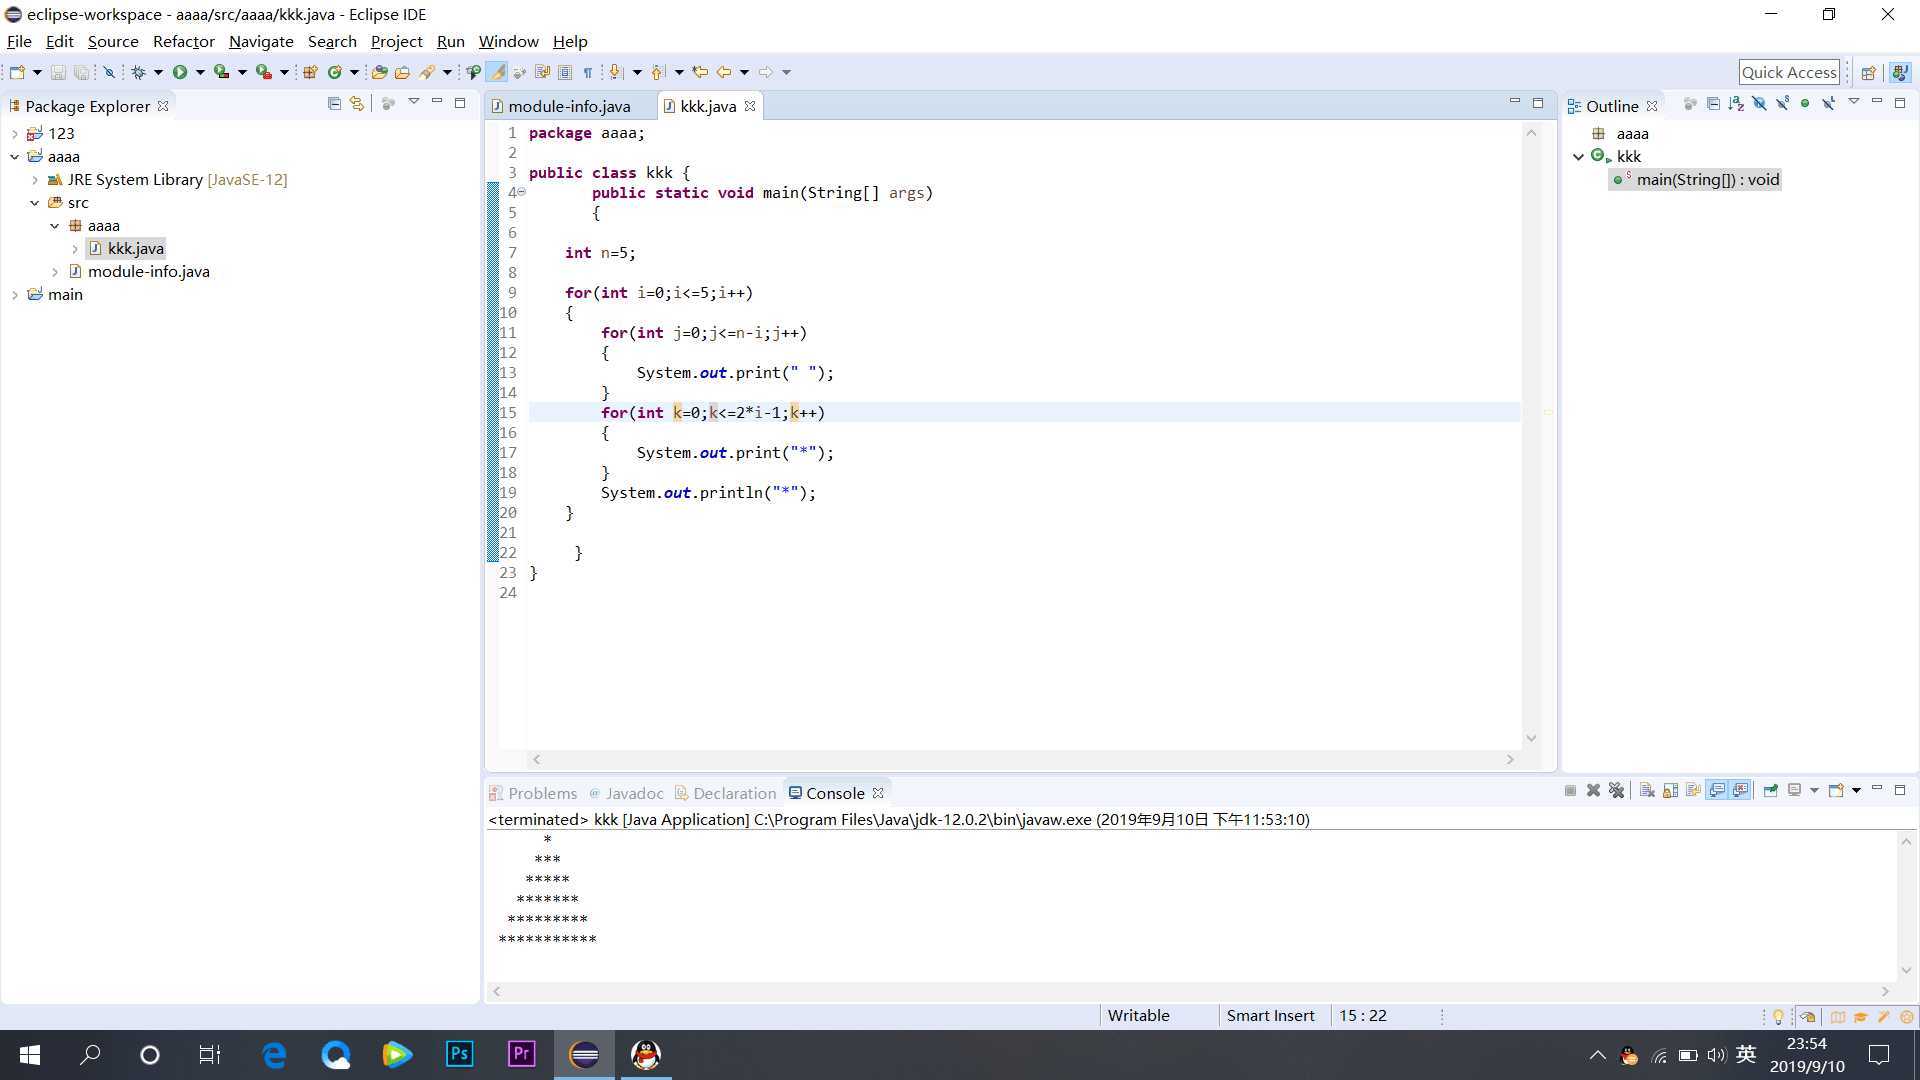Click Remove Launch in Console toolbar
The height and width of the screenshot is (1080, 1920).
pos(1593,791)
